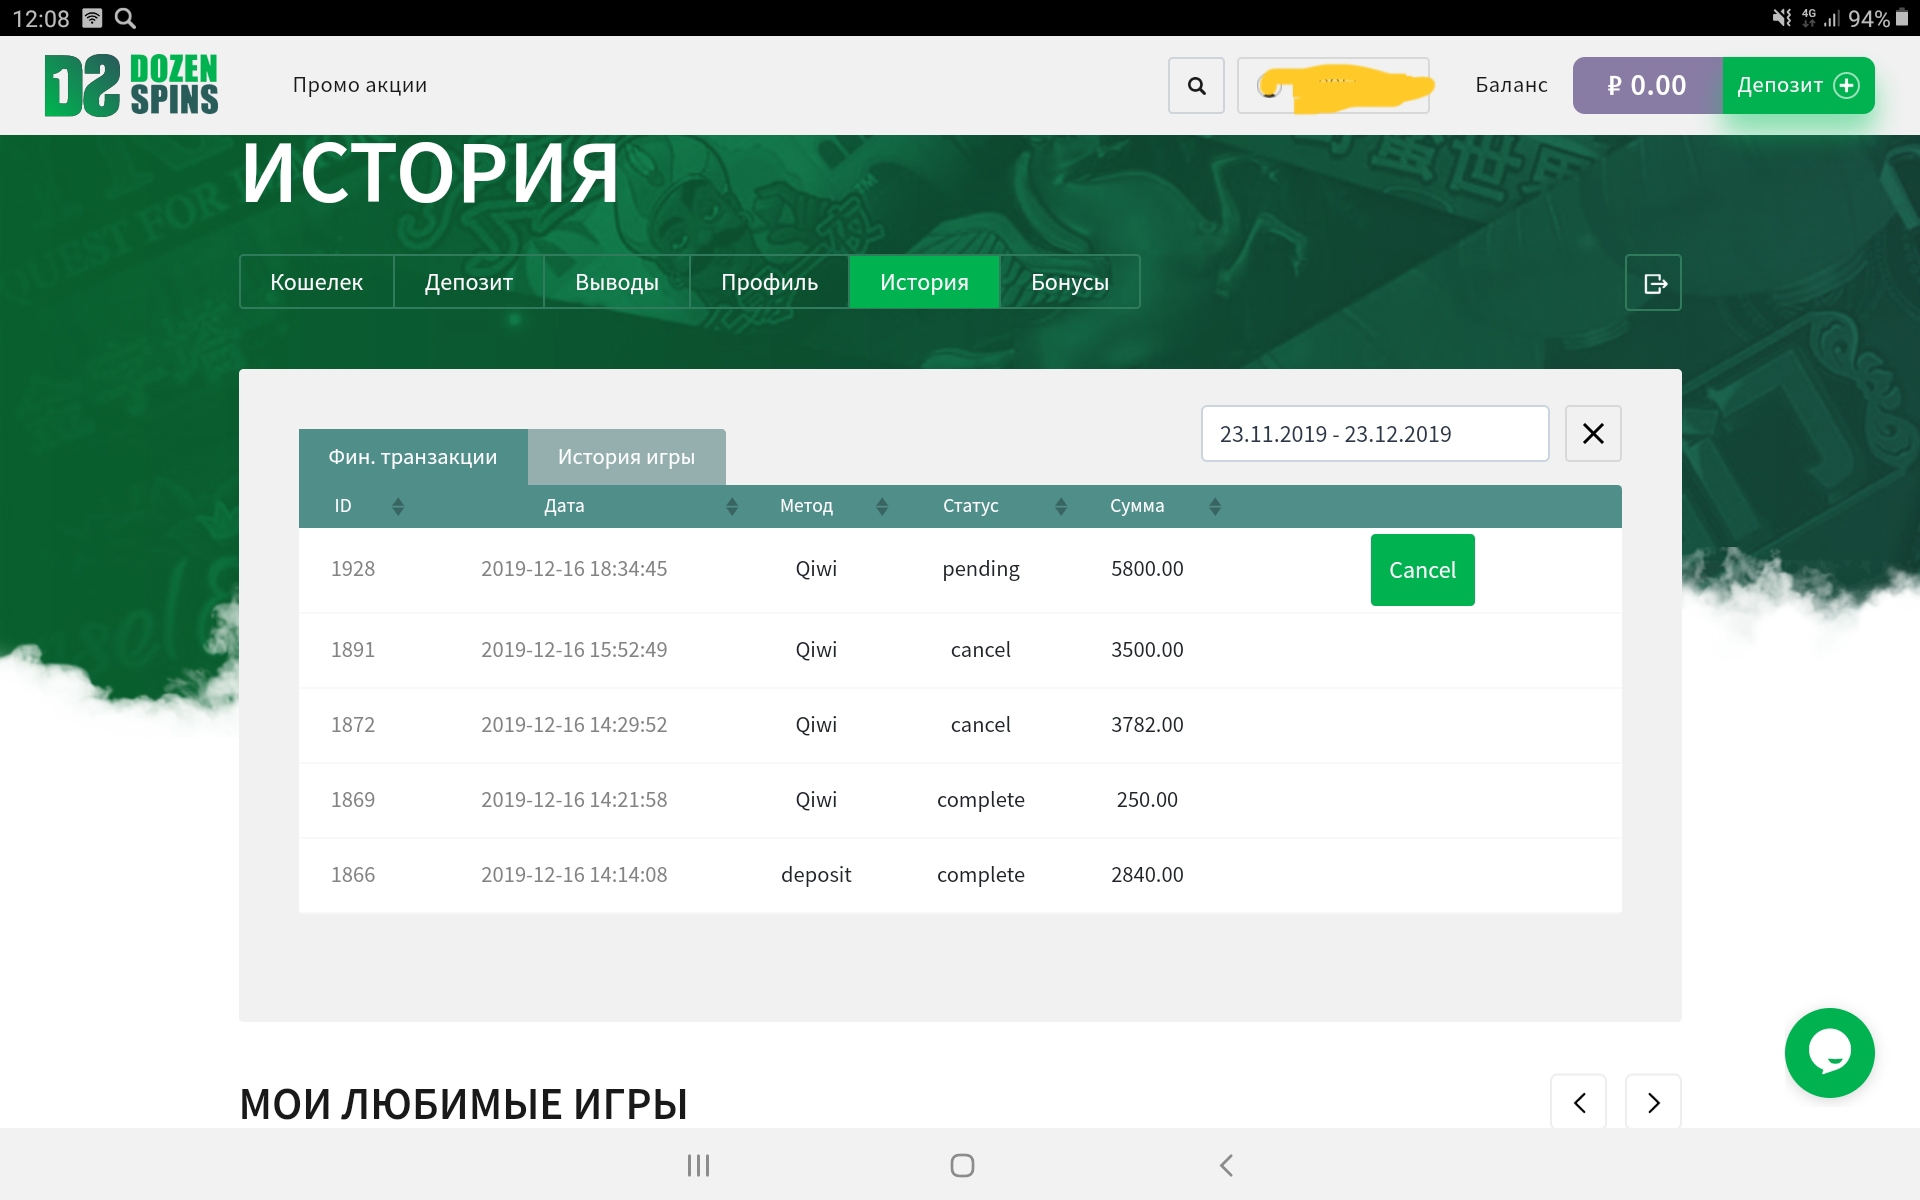
Task: Clear date range with X button
Action: point(1592,434)
